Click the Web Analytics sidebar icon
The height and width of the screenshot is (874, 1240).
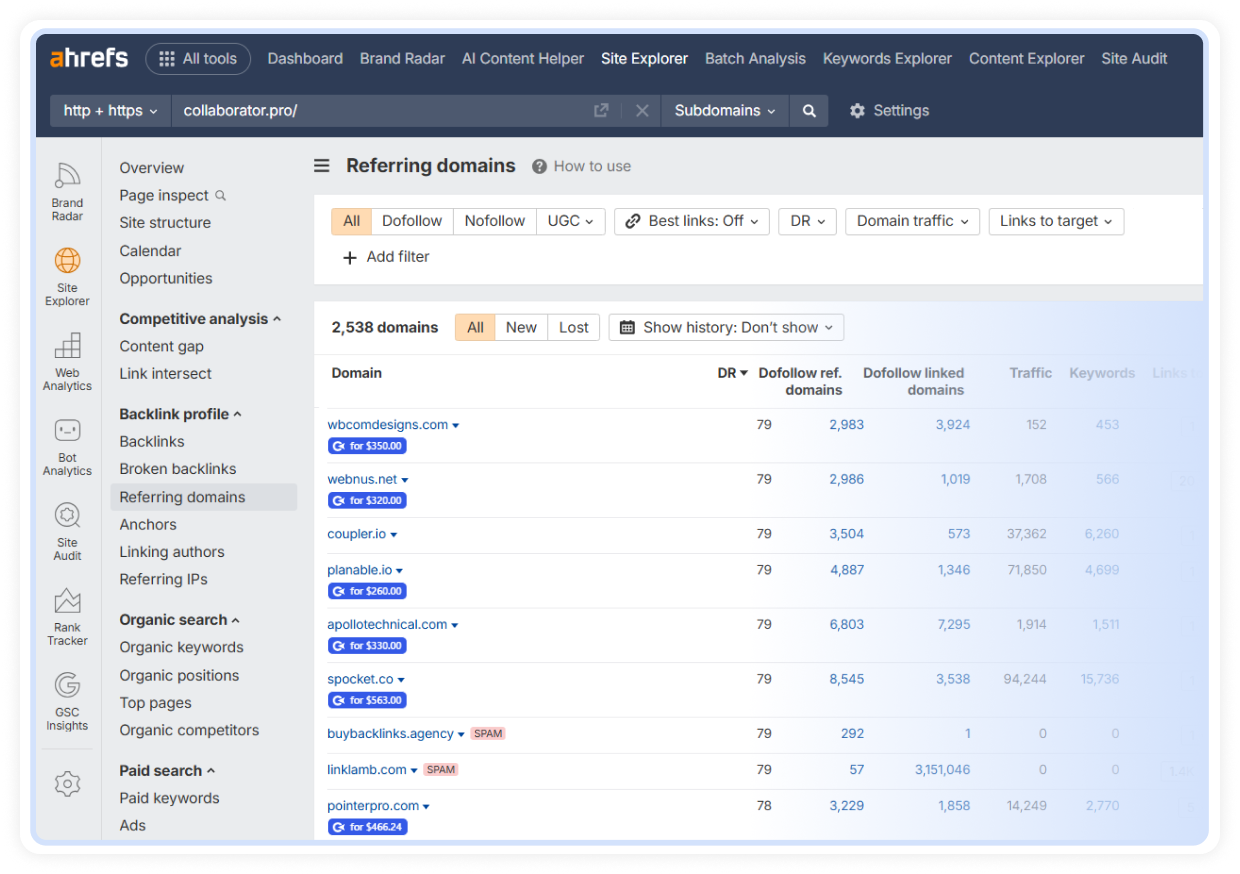coord(67,360)
